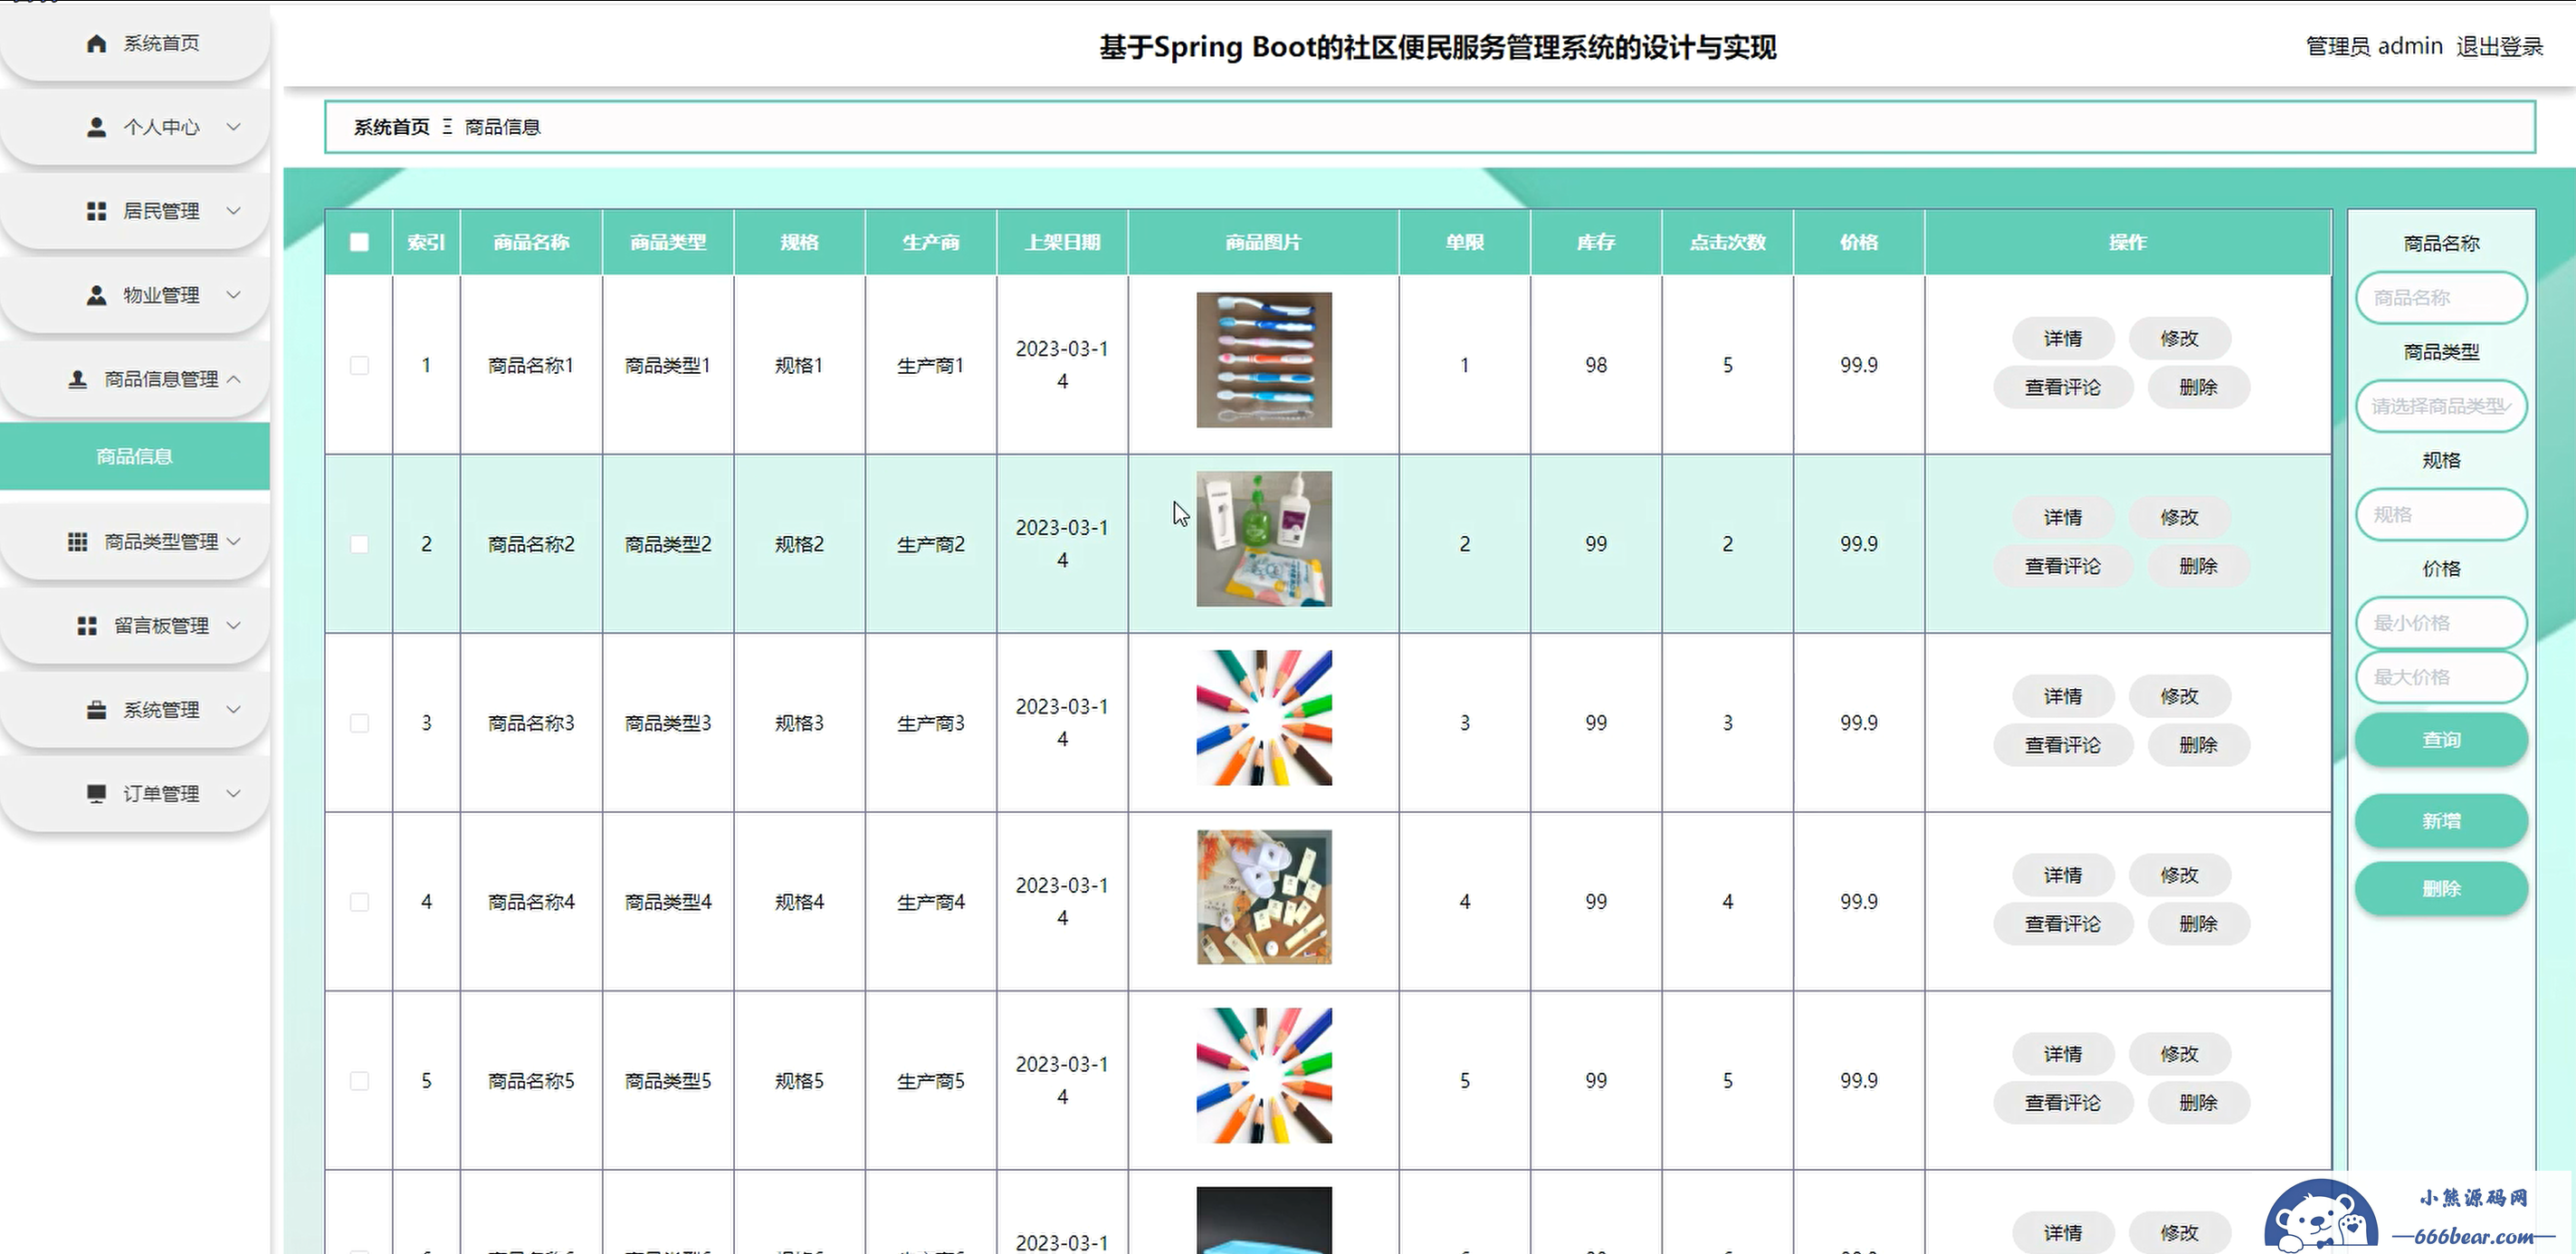Click the grid icon beside 居民管理

point(96,211)
